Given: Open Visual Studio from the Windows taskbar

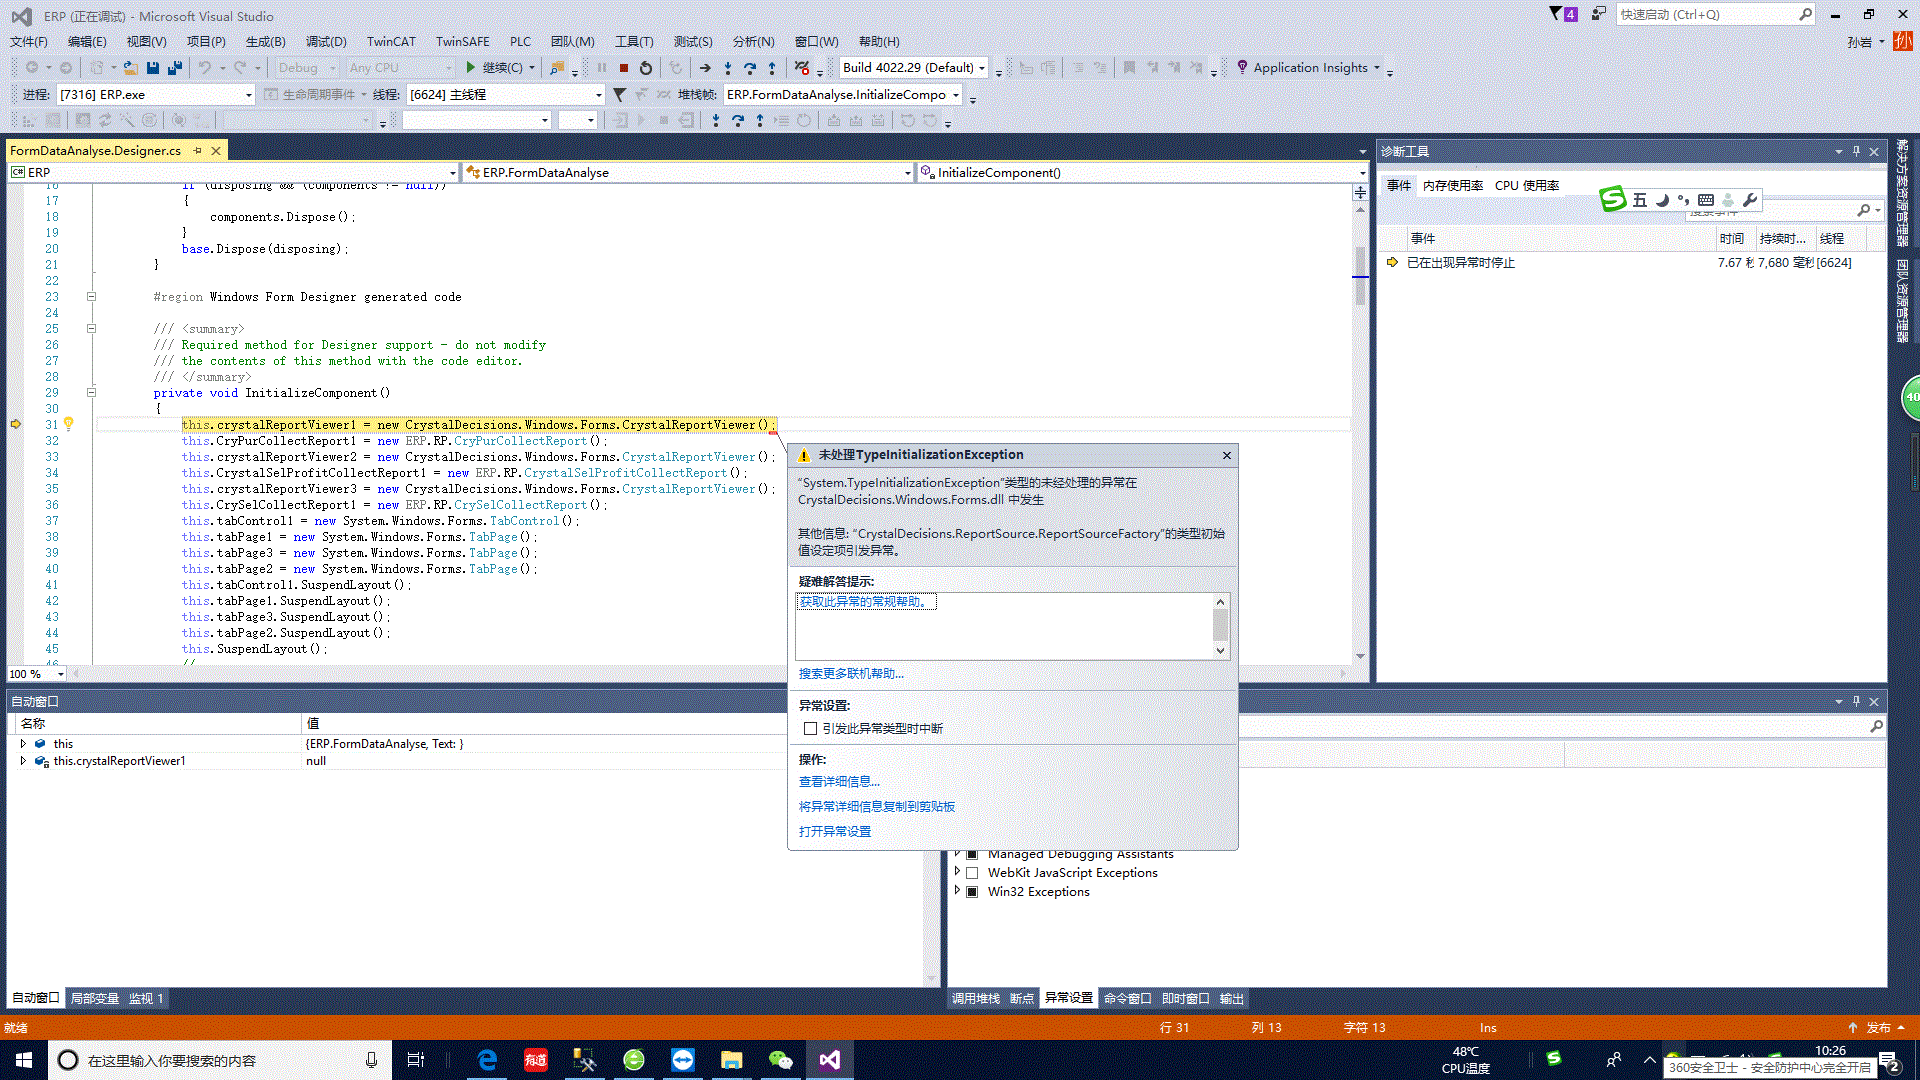Looking at the screenshot, I should tap(829, 1060).
